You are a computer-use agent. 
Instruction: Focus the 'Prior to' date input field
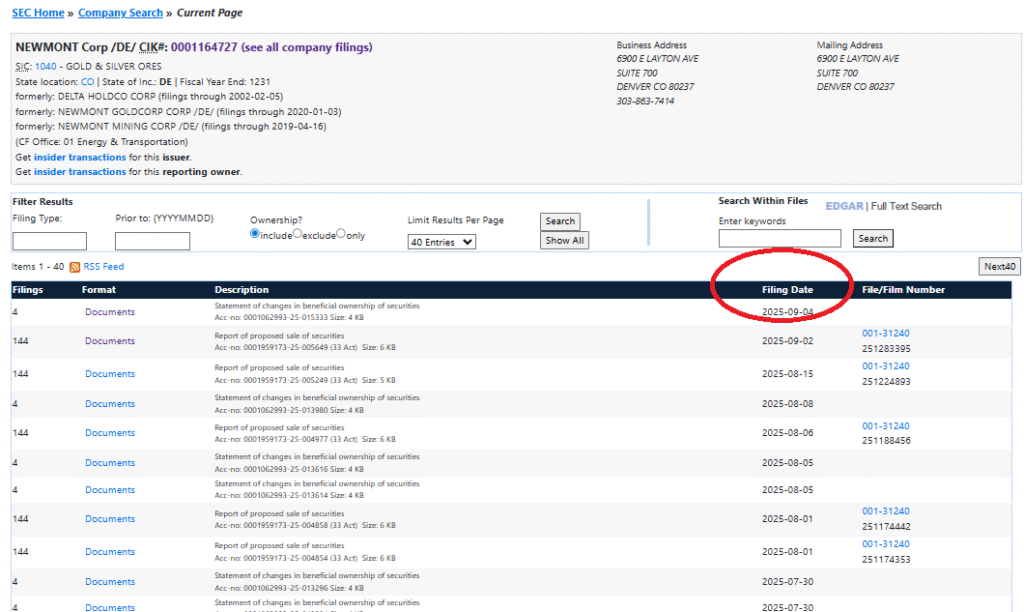152,241
